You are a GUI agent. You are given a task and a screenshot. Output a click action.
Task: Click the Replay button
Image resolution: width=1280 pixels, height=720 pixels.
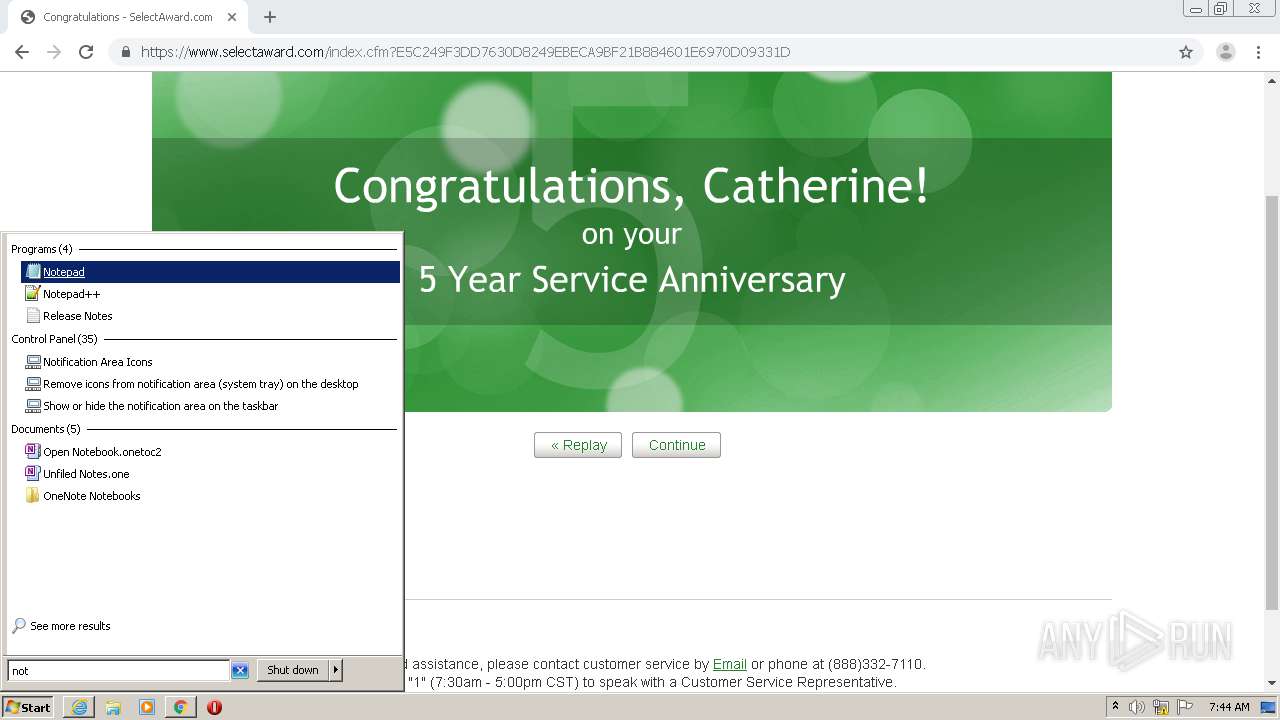click(578, 445)
